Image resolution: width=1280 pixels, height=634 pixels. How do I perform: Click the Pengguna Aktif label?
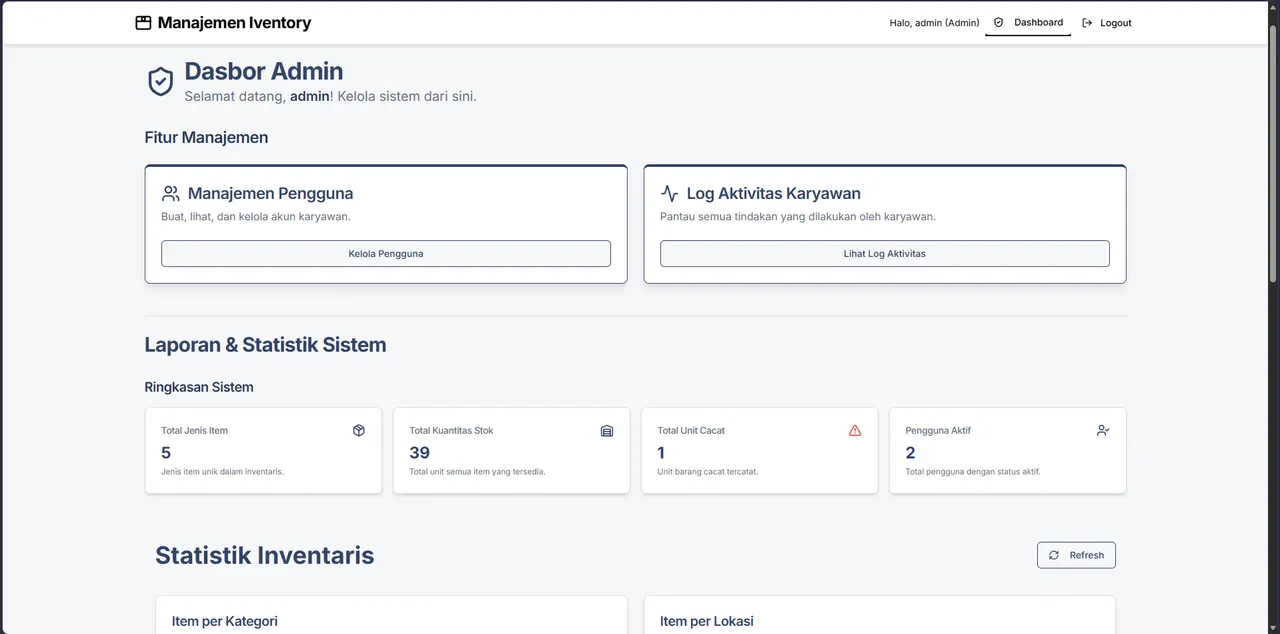[x=938, y=431]
